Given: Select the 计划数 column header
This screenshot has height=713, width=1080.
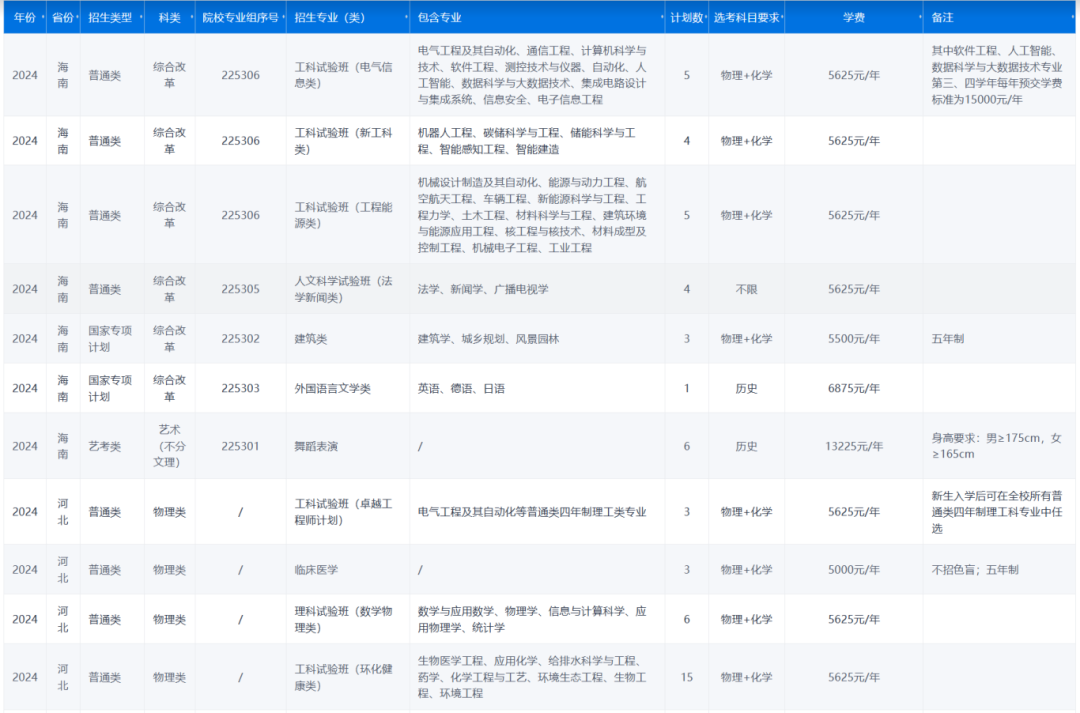Looking at the screenshot, I should [688, 17].
